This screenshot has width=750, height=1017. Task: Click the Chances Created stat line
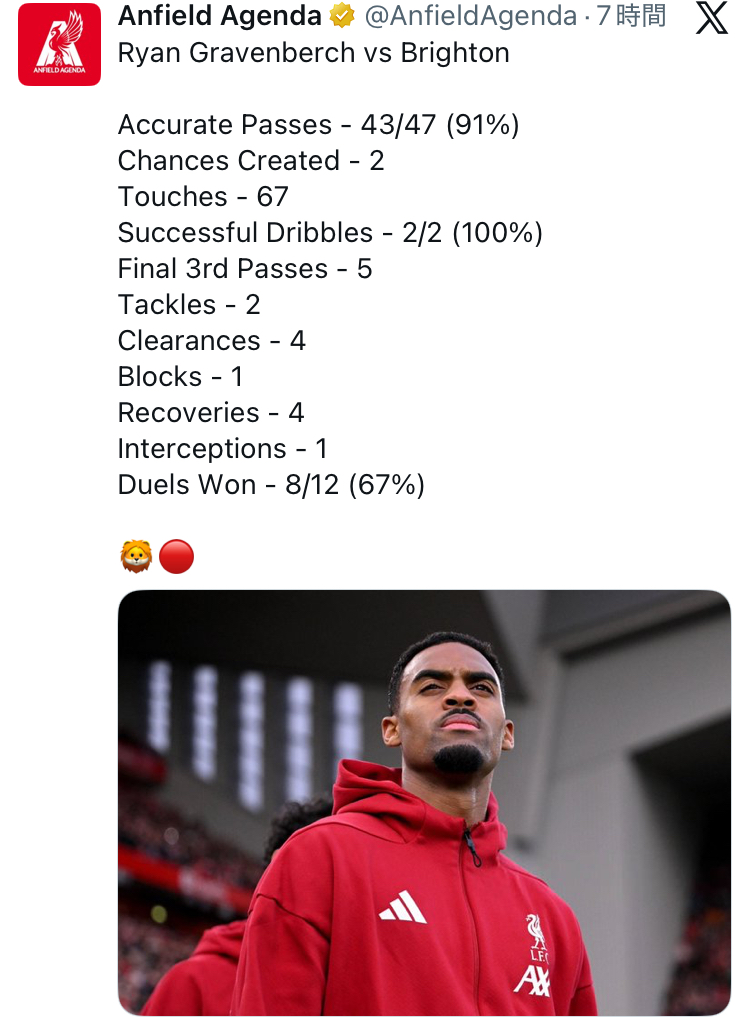[251, 161]
